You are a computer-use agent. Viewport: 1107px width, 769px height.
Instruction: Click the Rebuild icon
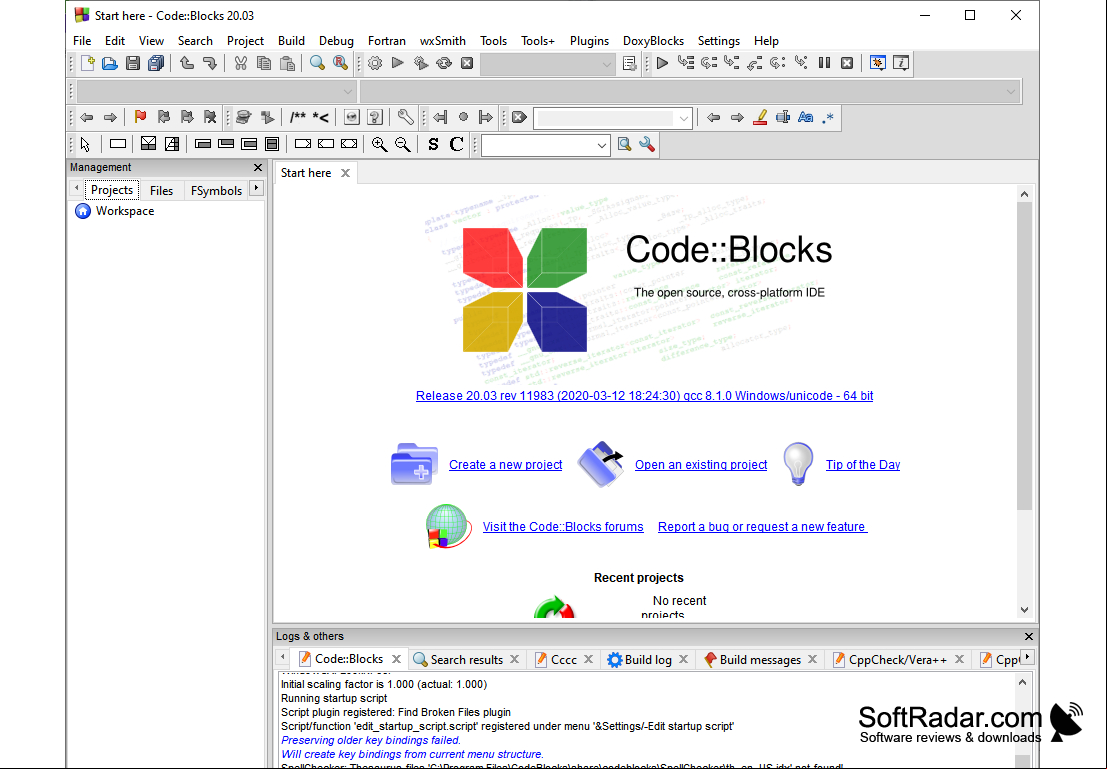tap(443, 64)
